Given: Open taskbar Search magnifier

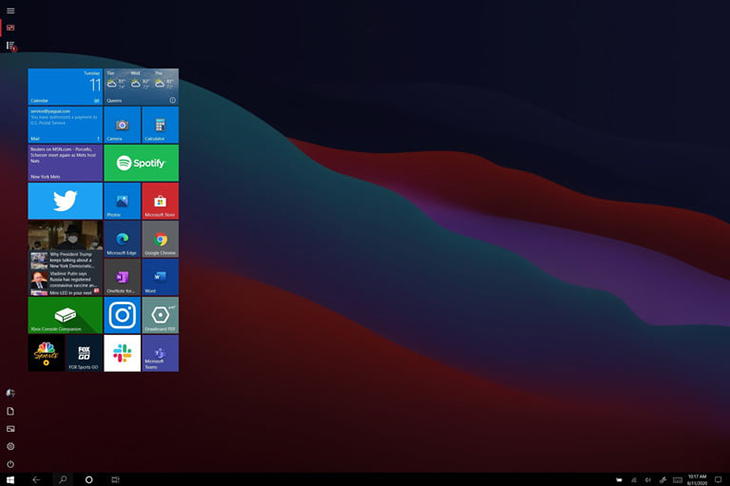Looking at the screenshot, I should point(62,479).
